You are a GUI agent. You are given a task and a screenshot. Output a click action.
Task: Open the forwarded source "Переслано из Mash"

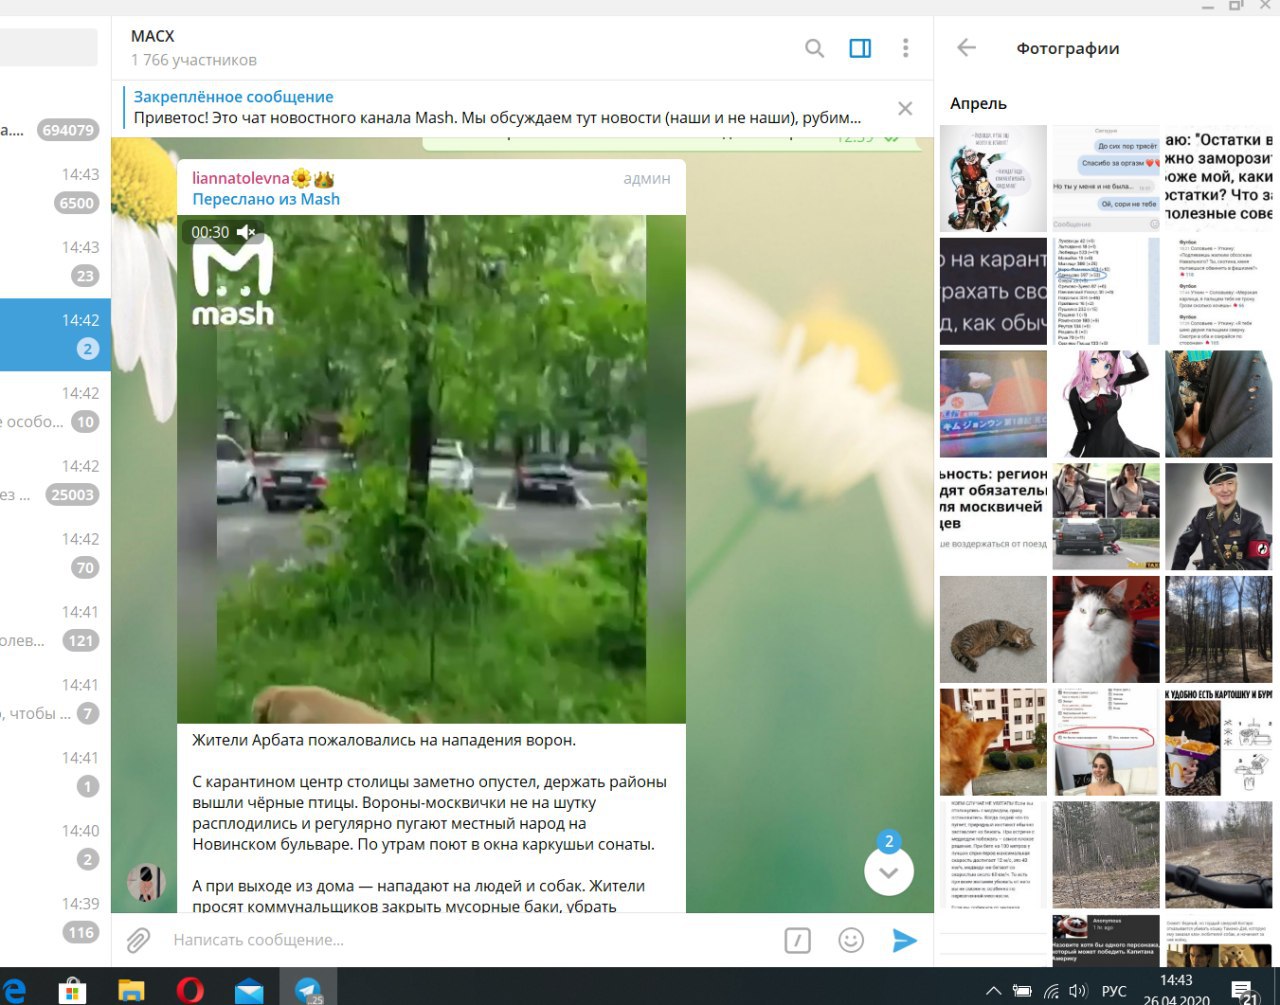tap(266, 199)
